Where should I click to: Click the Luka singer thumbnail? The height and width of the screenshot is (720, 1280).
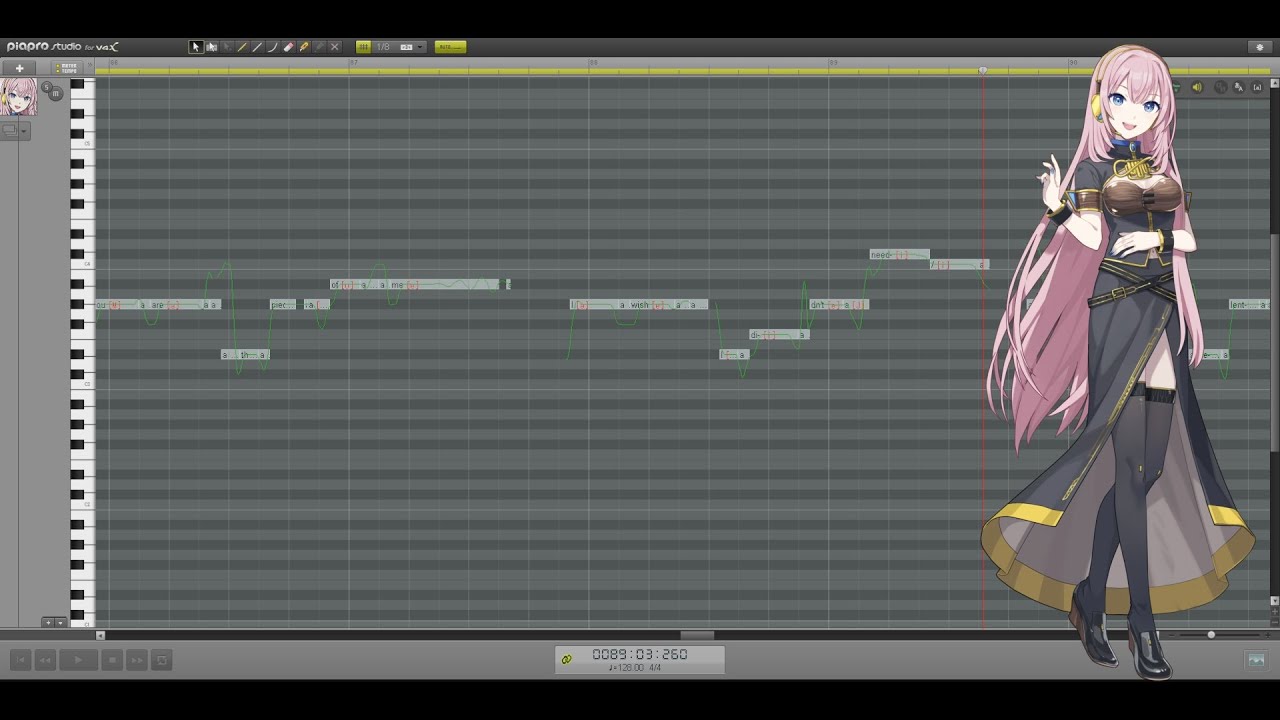(18, 97)
